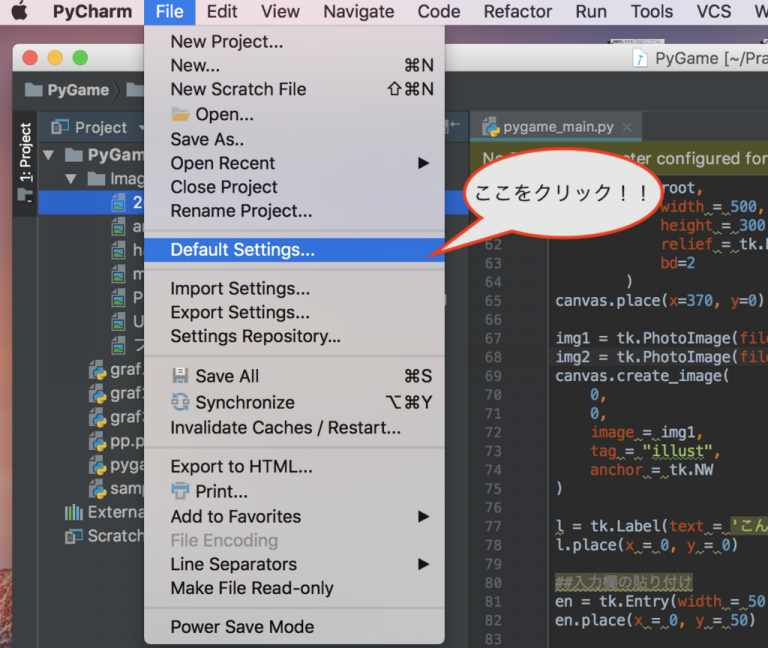Open the 1: Project side tool tab
The width and height of the screenshot is (768, 648).
(25, 162)
